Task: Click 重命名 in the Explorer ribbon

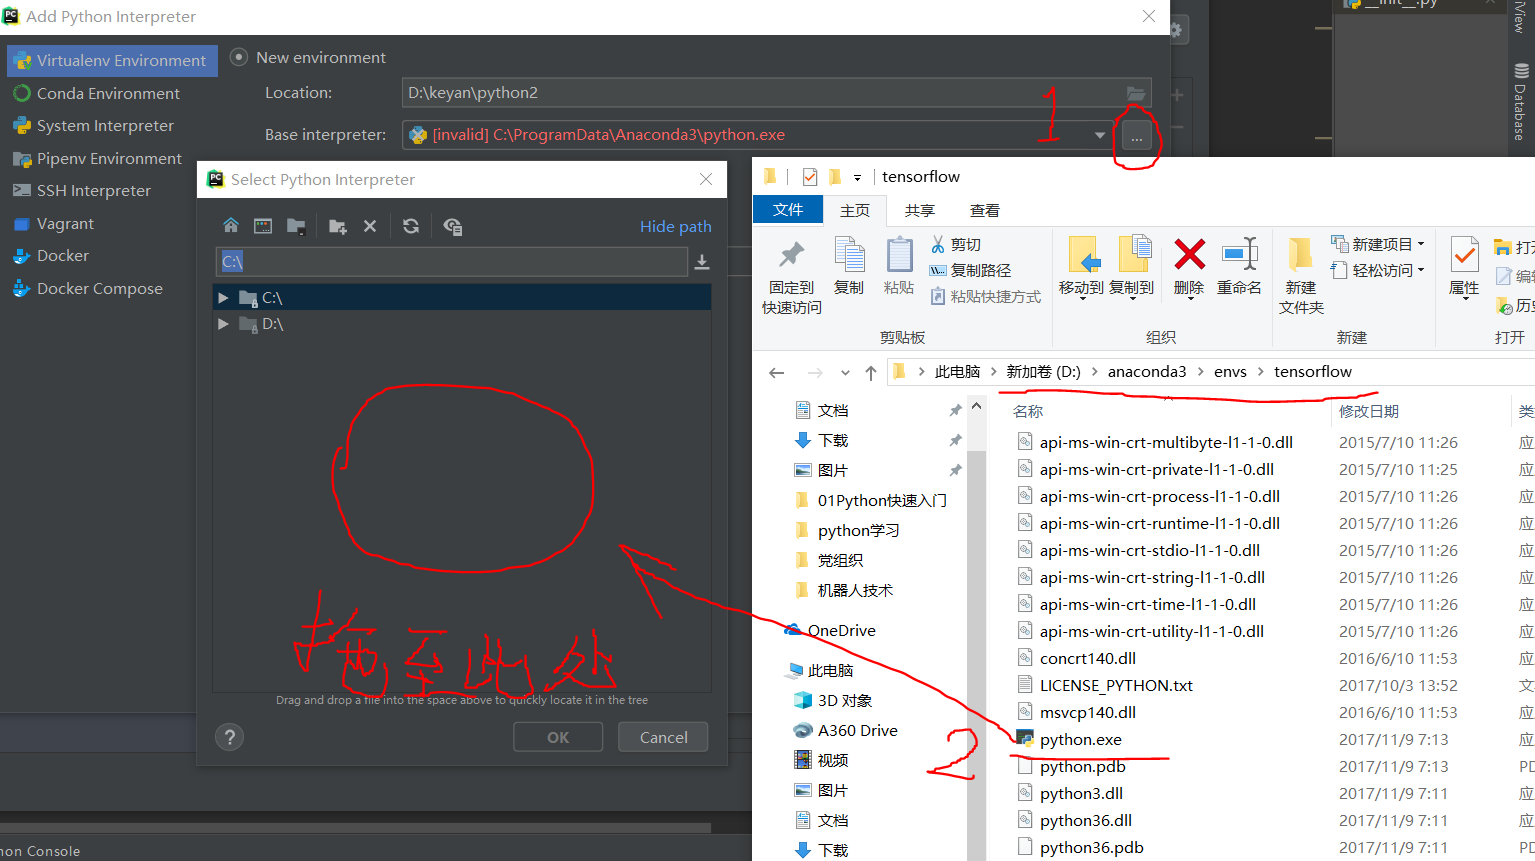Action: (1239, 267)
